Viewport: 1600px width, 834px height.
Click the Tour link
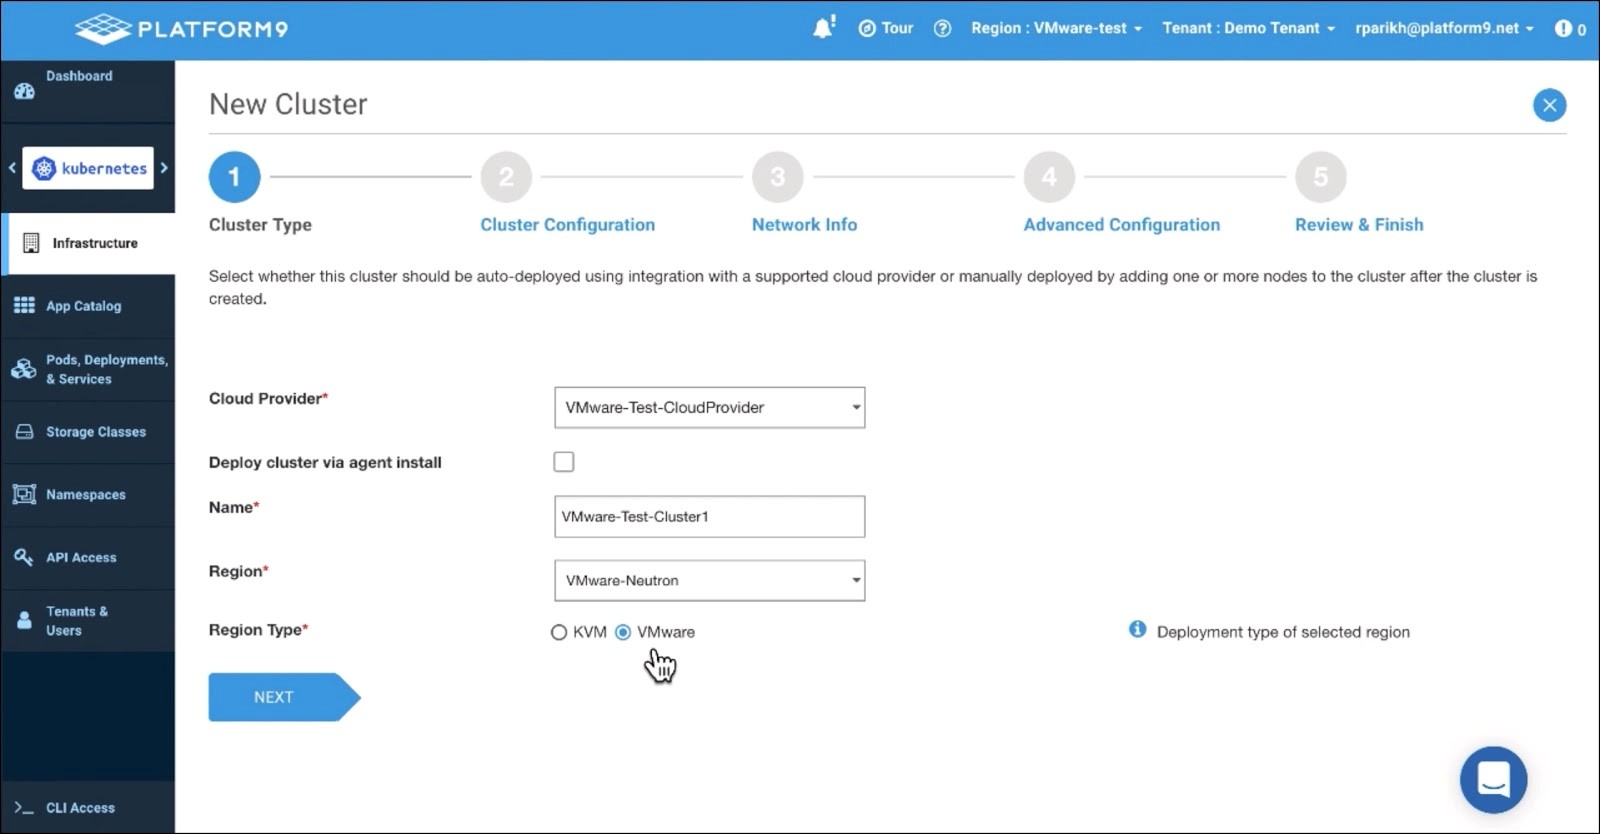pyautogui.click(x=897, y=28)
